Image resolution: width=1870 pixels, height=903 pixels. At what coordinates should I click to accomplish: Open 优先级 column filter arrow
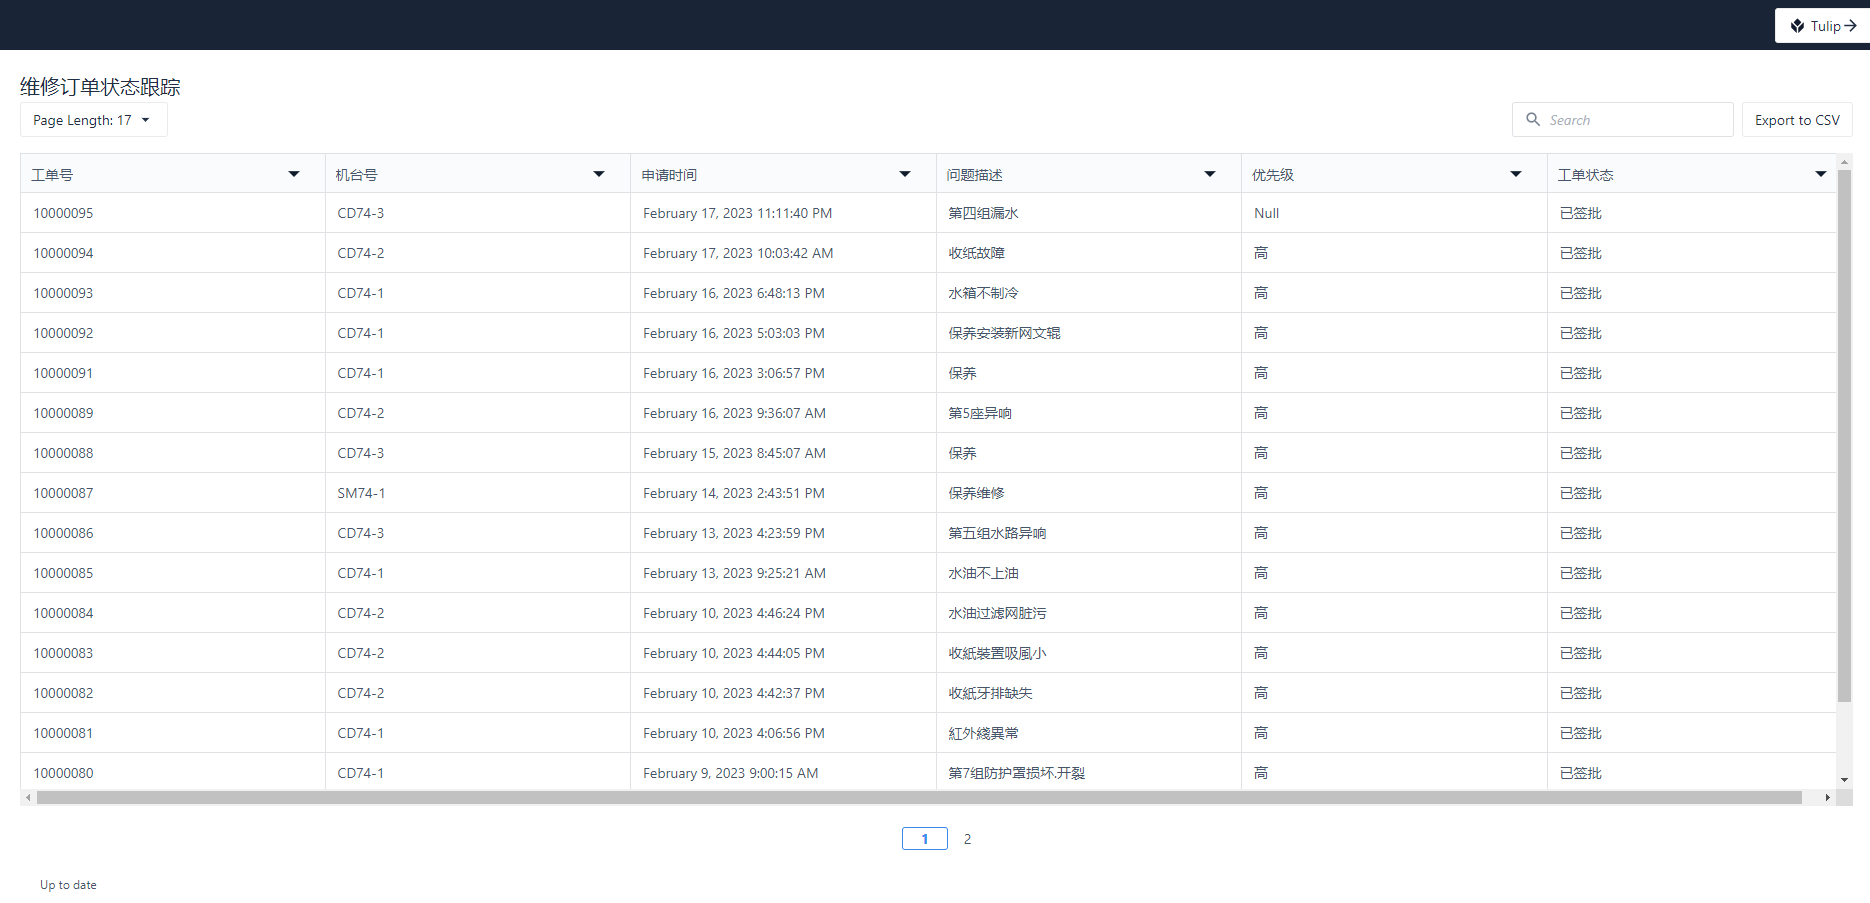pyautogui.click(x=1516, y=174)
